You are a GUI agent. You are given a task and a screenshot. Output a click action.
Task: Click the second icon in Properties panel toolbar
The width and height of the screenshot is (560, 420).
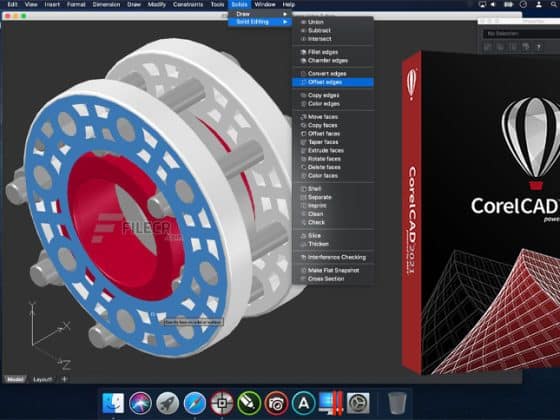point(501,46)
